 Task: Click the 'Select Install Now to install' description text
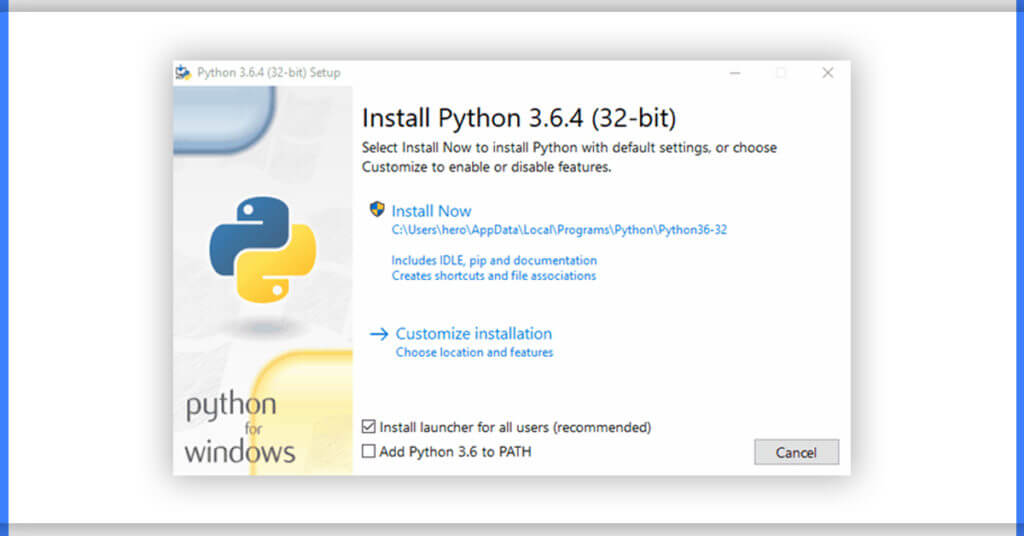[x=569, y=157]
